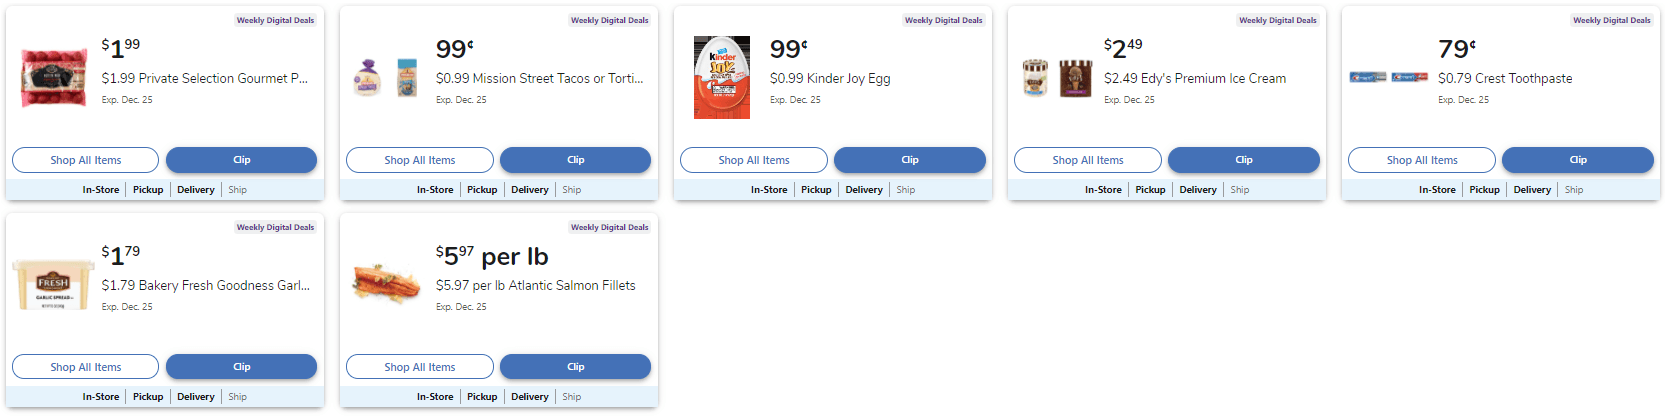Open the $5.97 per lb Atlantic Salmon link
1668x416 pixels.
pos(535,285)
